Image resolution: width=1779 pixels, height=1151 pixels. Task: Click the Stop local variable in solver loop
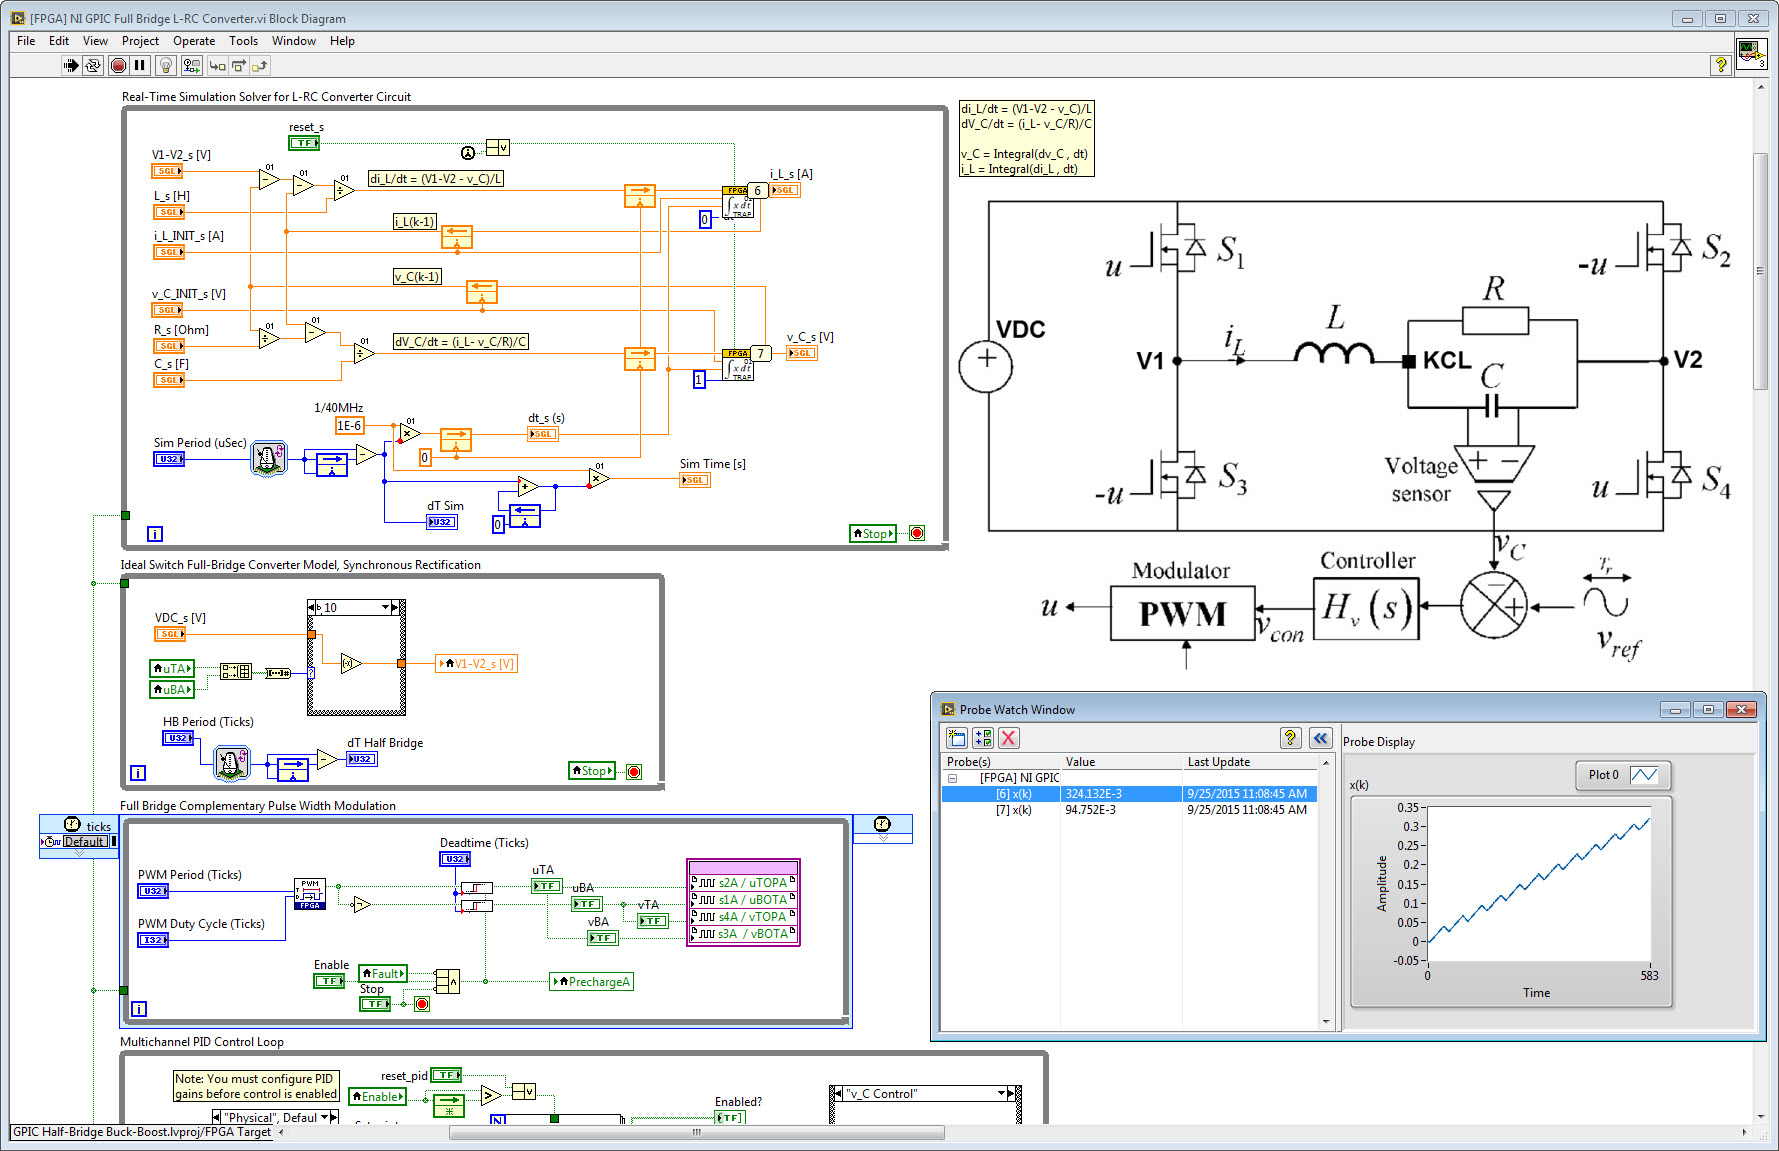click(x=872, y=534)
